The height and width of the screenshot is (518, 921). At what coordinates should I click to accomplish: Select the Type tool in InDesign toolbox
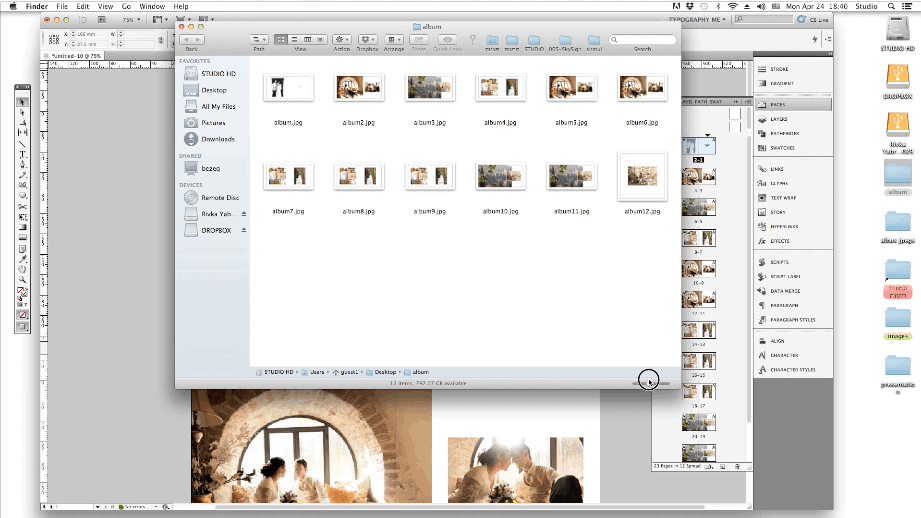click(x=22, y=154)
